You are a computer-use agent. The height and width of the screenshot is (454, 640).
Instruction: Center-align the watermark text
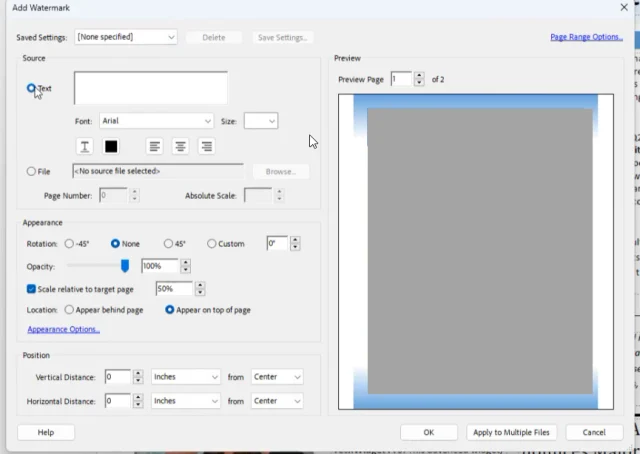point(180,146)
